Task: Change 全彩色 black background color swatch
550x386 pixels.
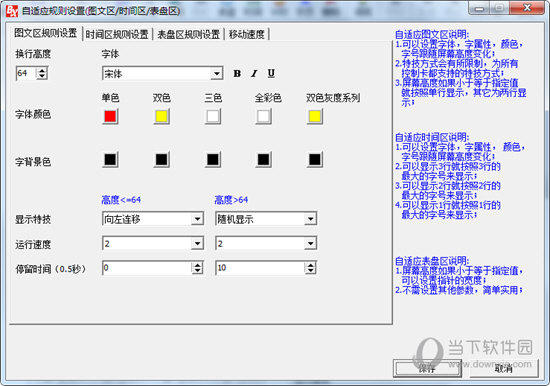Action: [264, 160]
